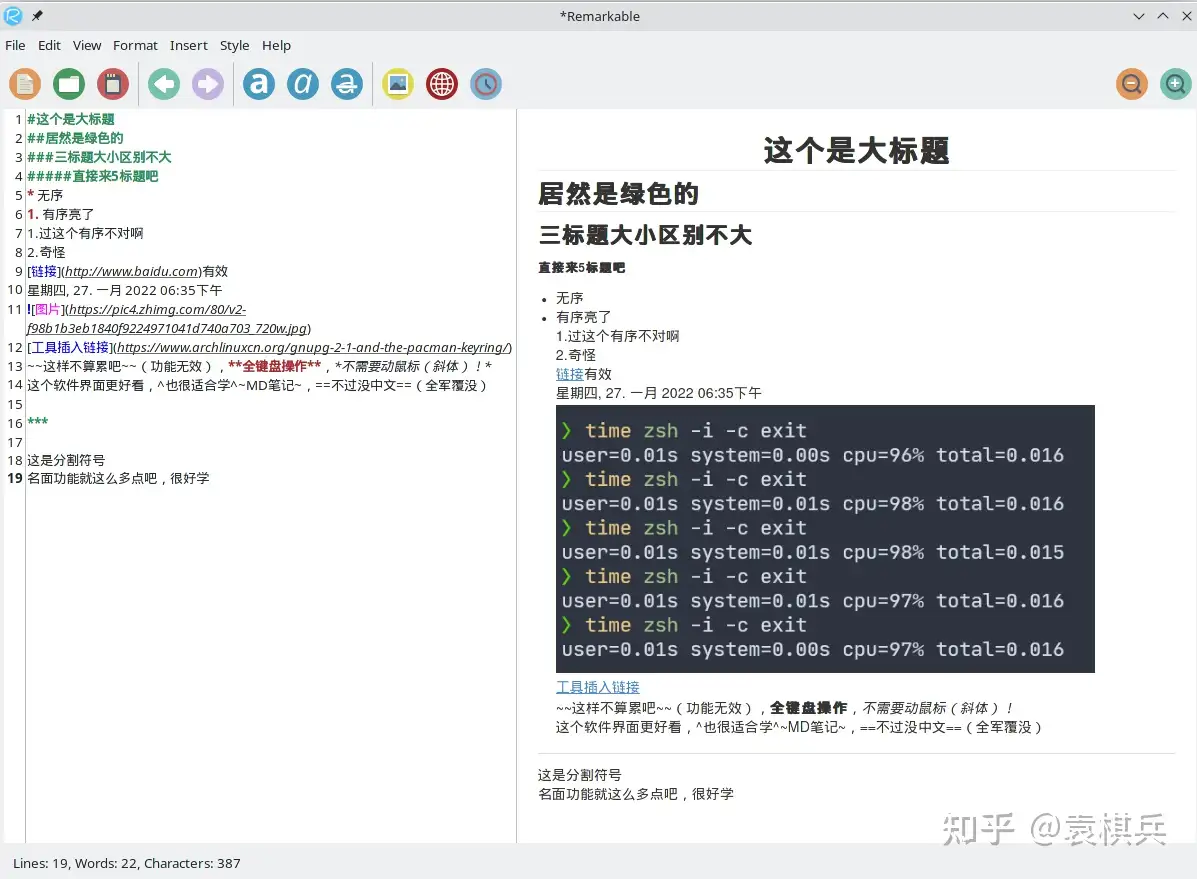Click the Remarkable app icon in title bar
Viewport: 1197px width, 879px height.
coord(13,15)
